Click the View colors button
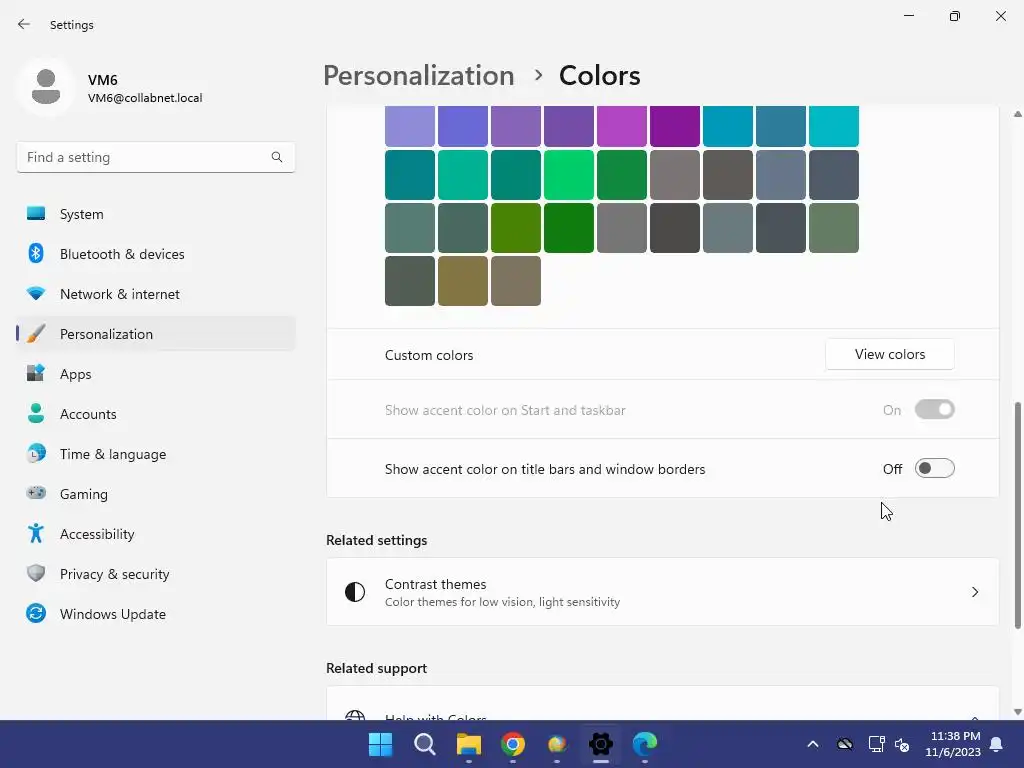Viewport: 1024px width, 768px height. point(889,354)
